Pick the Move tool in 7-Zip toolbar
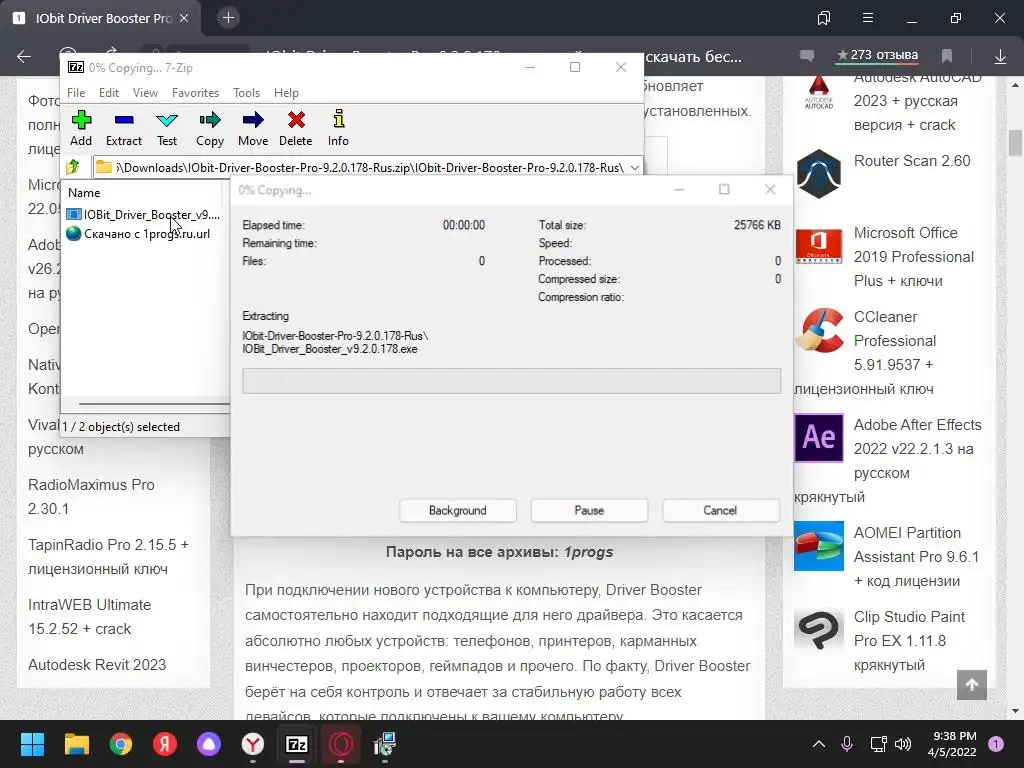The height and width of the screenshot is (768, 1024). [x=253, y=128]
